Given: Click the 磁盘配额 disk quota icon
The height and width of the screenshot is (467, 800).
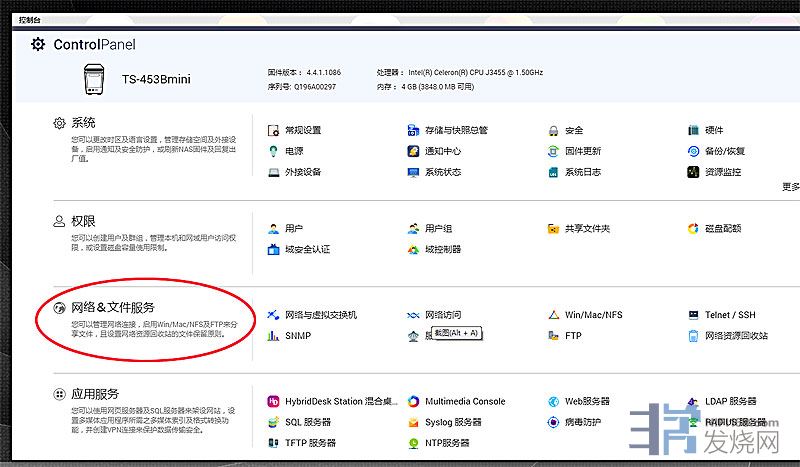Looking at the screenshot, I should 693,229.
